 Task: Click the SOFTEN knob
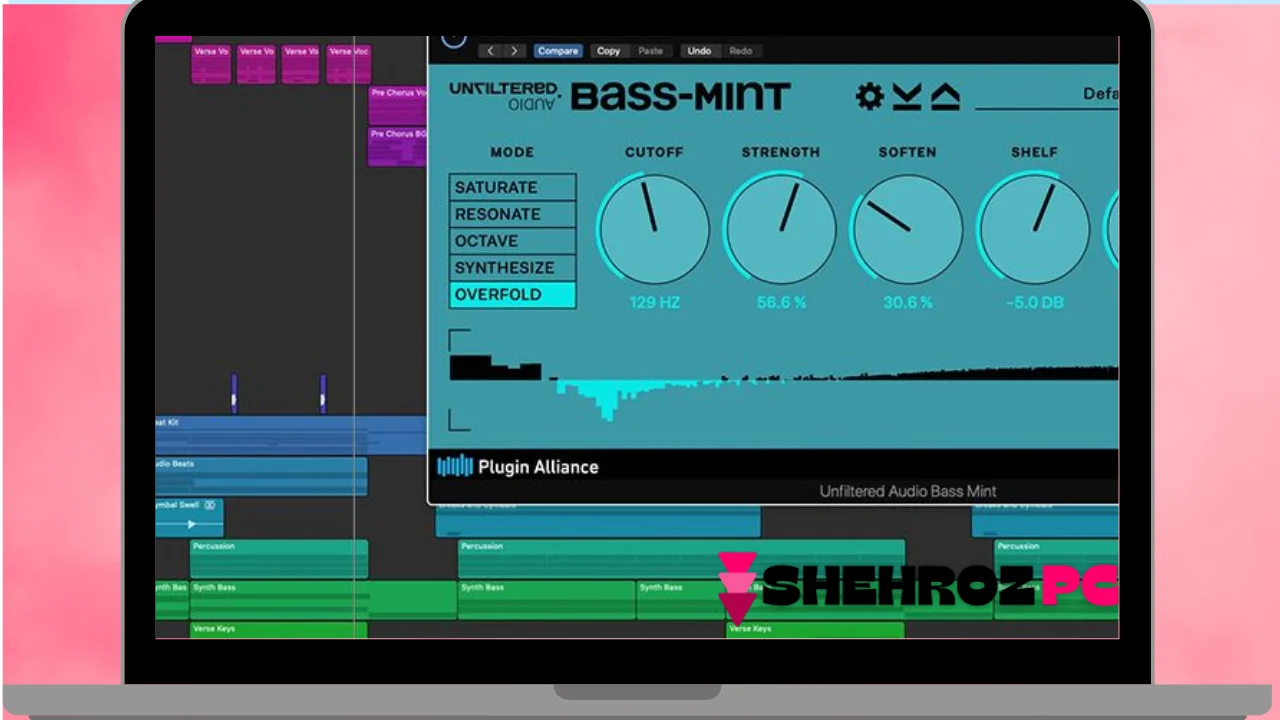907,229
